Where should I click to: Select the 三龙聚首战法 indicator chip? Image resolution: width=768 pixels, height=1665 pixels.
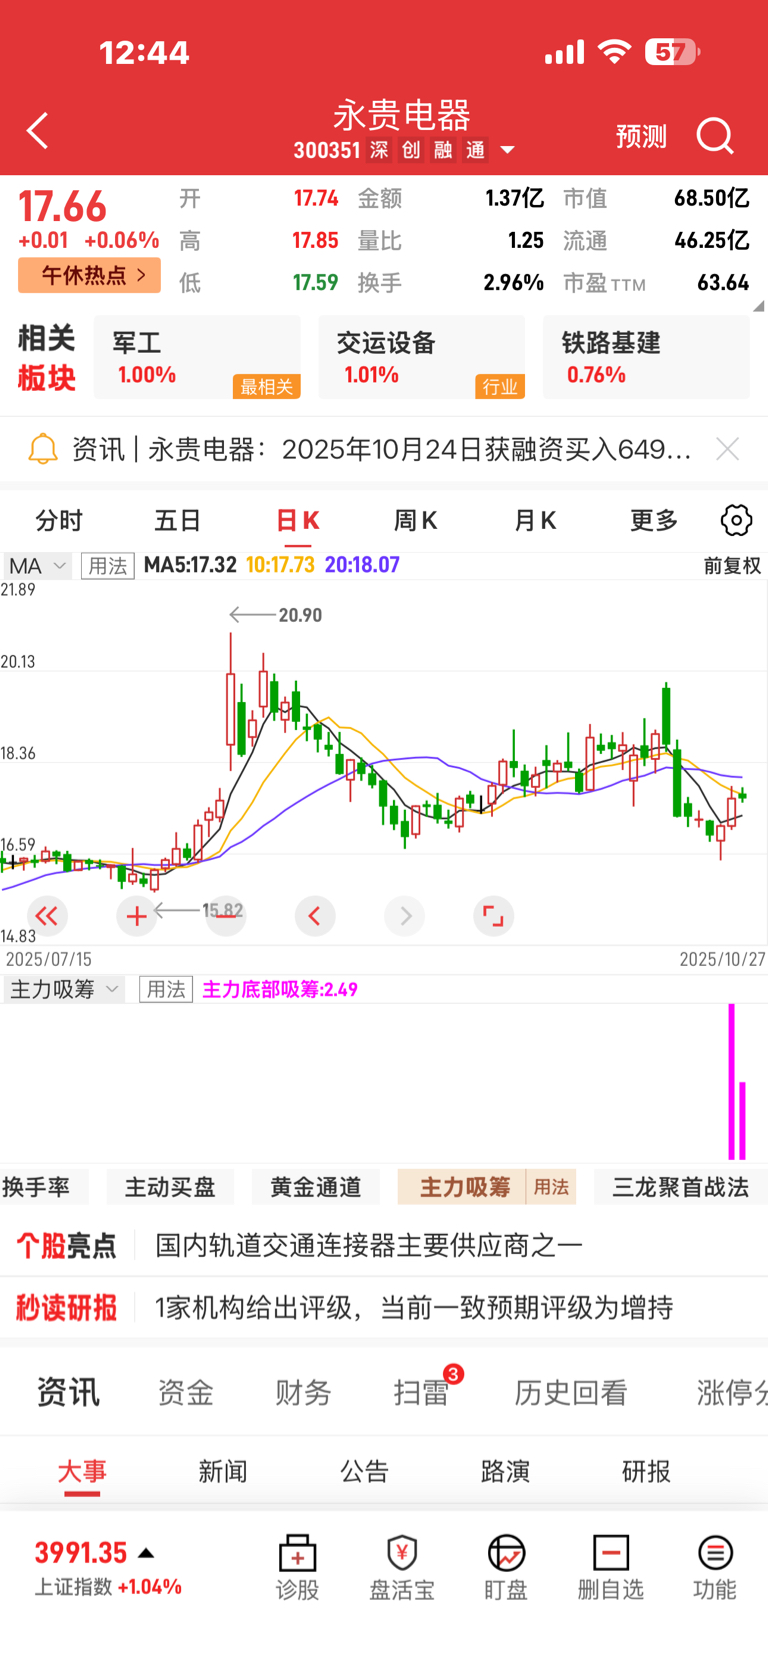point(680,1187)
